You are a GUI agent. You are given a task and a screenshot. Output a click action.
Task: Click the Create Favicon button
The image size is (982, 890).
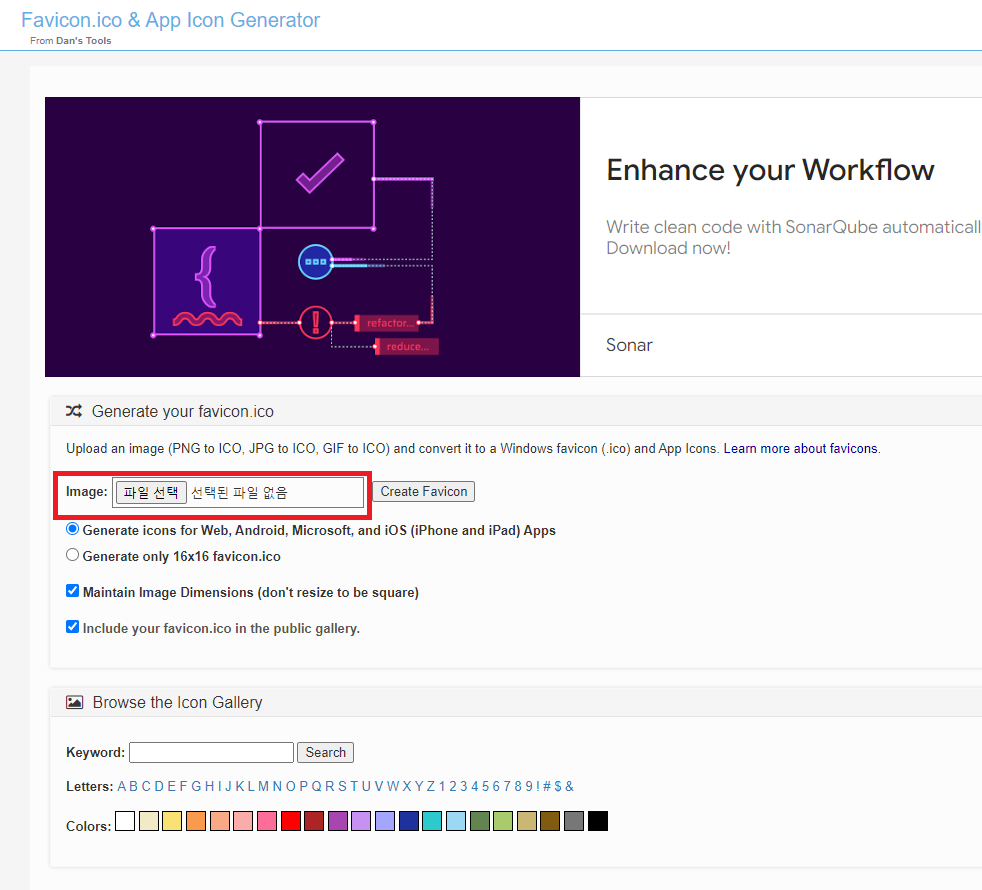click(424, 492)
